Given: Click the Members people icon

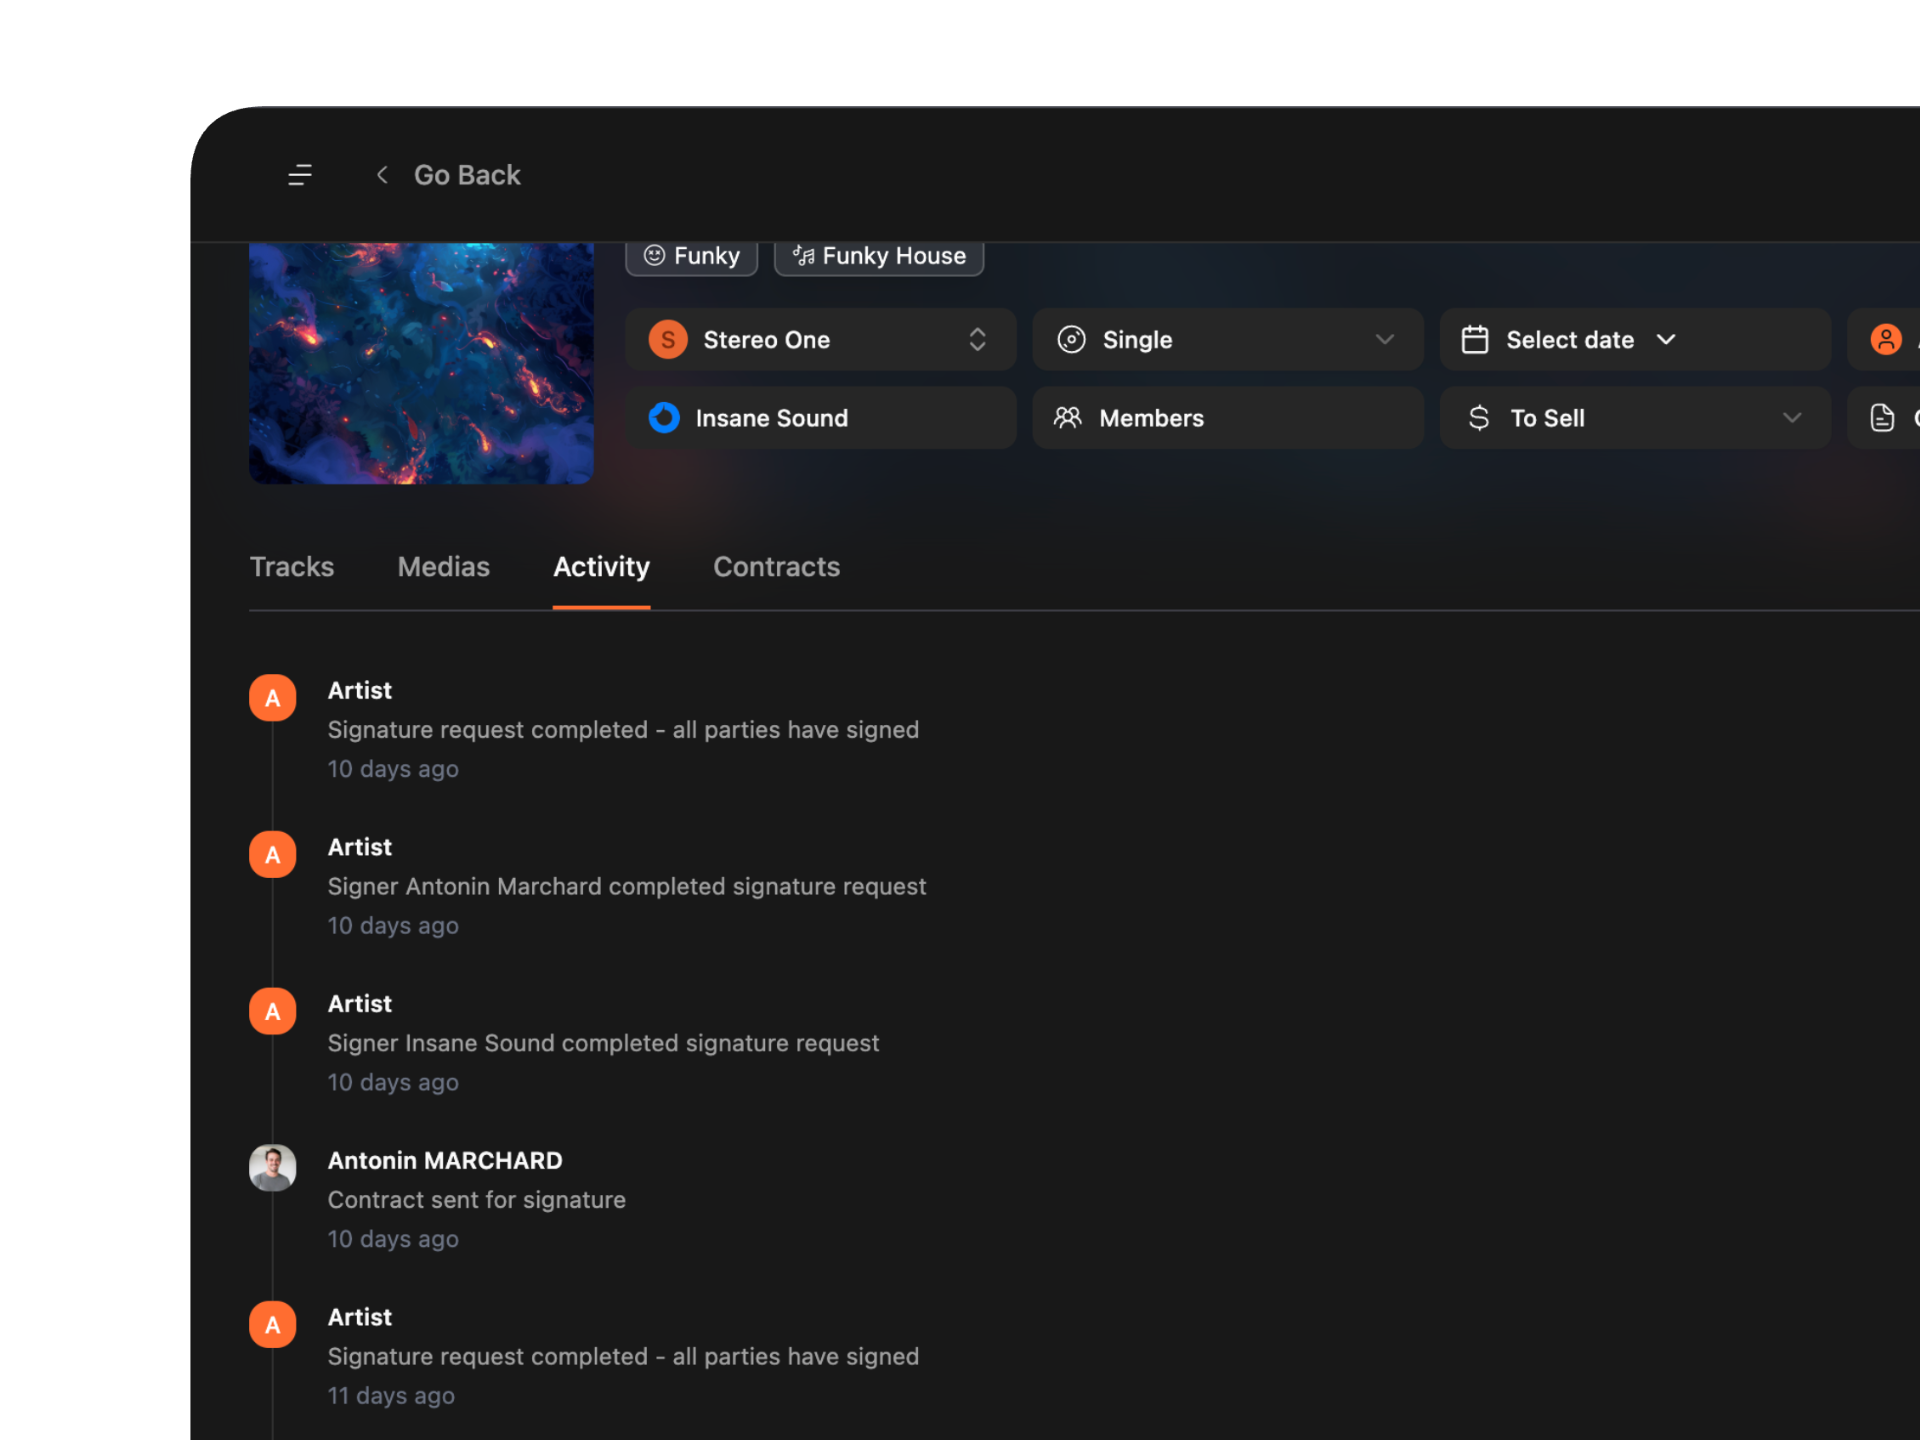Looking at the screenshot, I should [x=1067, y=418].
